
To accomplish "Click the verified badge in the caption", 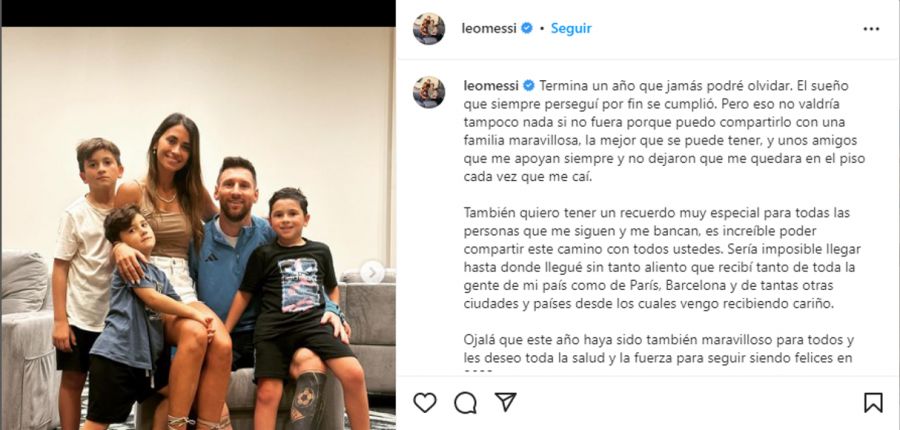I will [529, 86].
